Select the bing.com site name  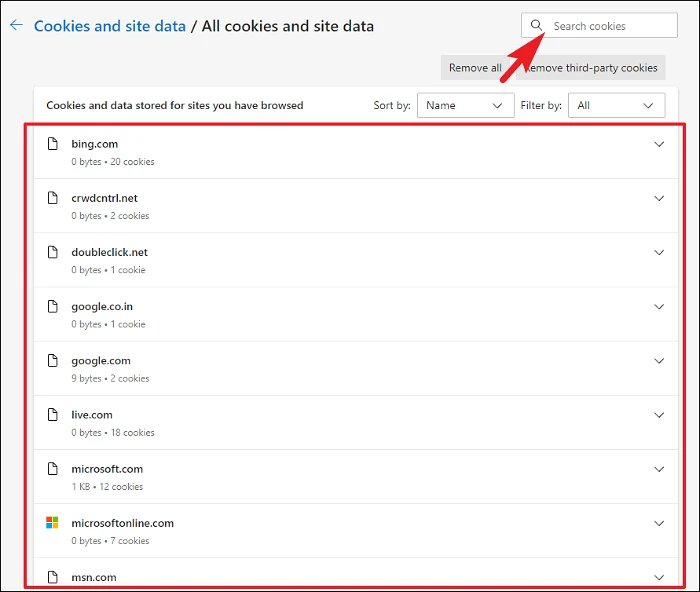pyautogui.click(x=95, y=144)
